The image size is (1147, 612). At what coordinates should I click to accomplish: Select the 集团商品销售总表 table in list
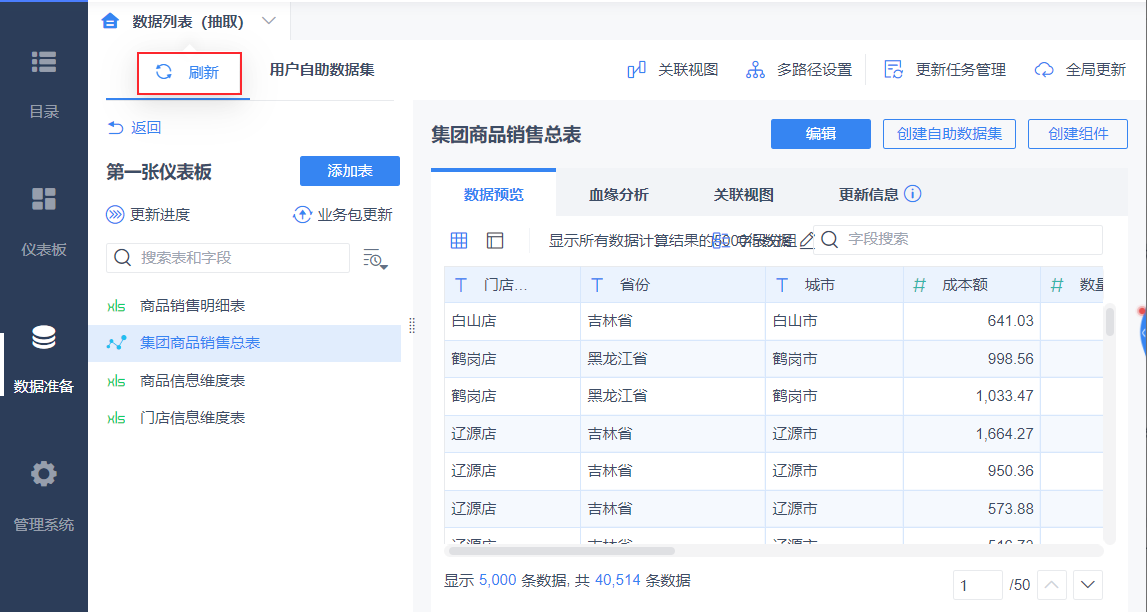click(x=244, y=343)
